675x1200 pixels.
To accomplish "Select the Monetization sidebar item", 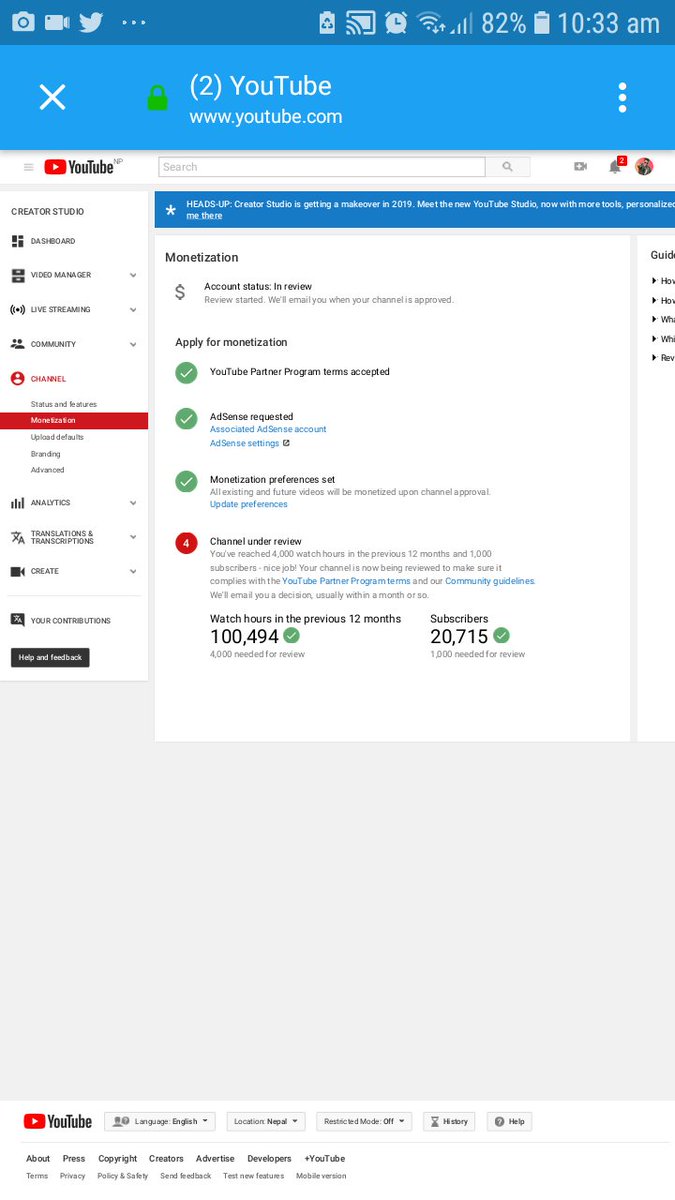I will pos(74,421).
